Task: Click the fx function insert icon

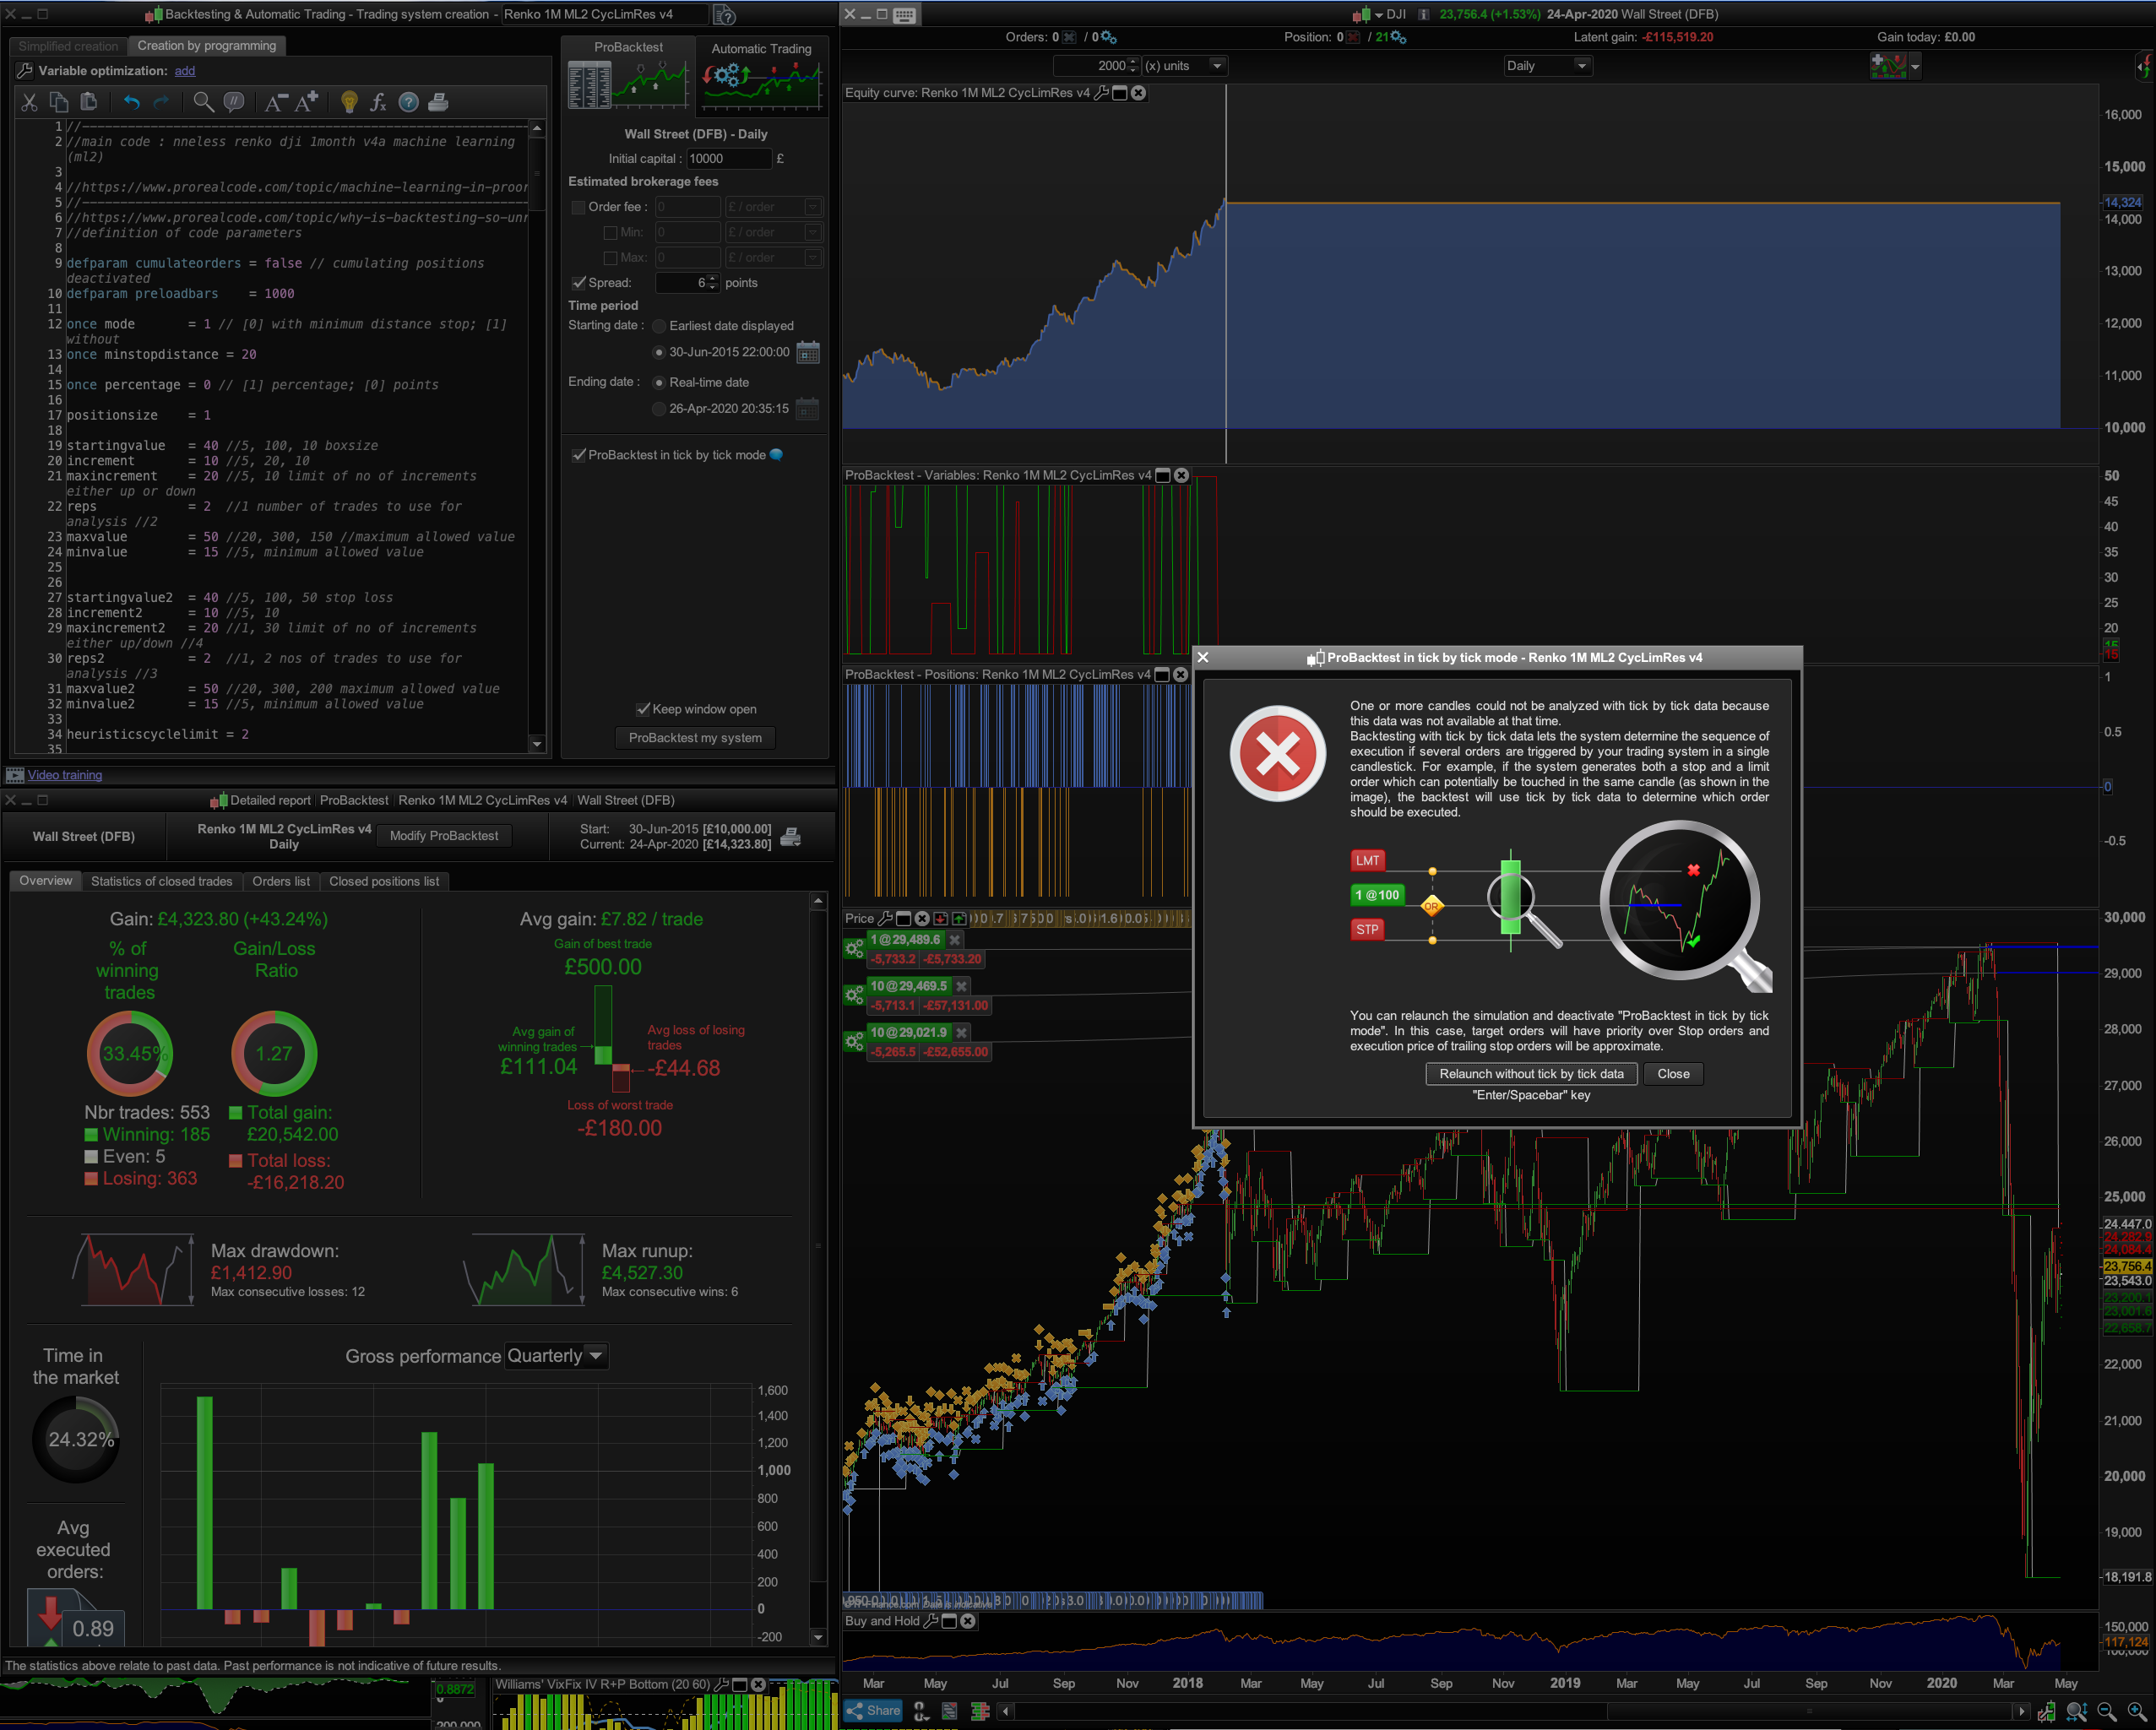Action: point(378,102)
